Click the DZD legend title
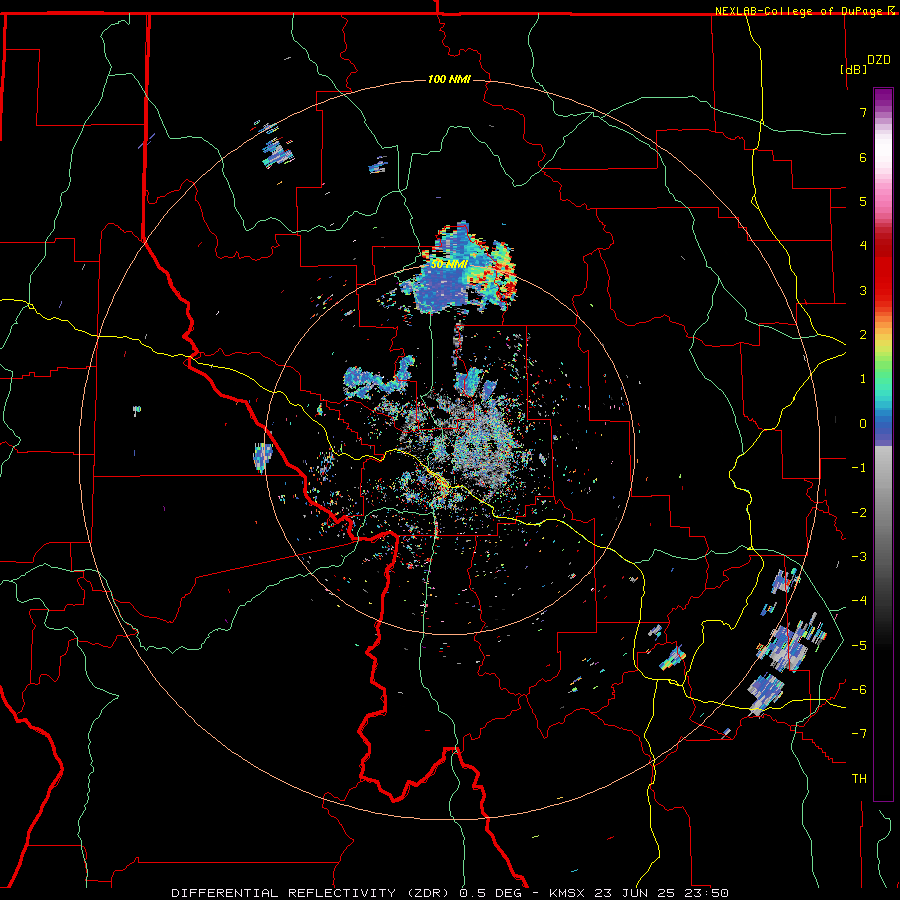Viewport: 900px width, 900px height. click(x=879, y=60)
